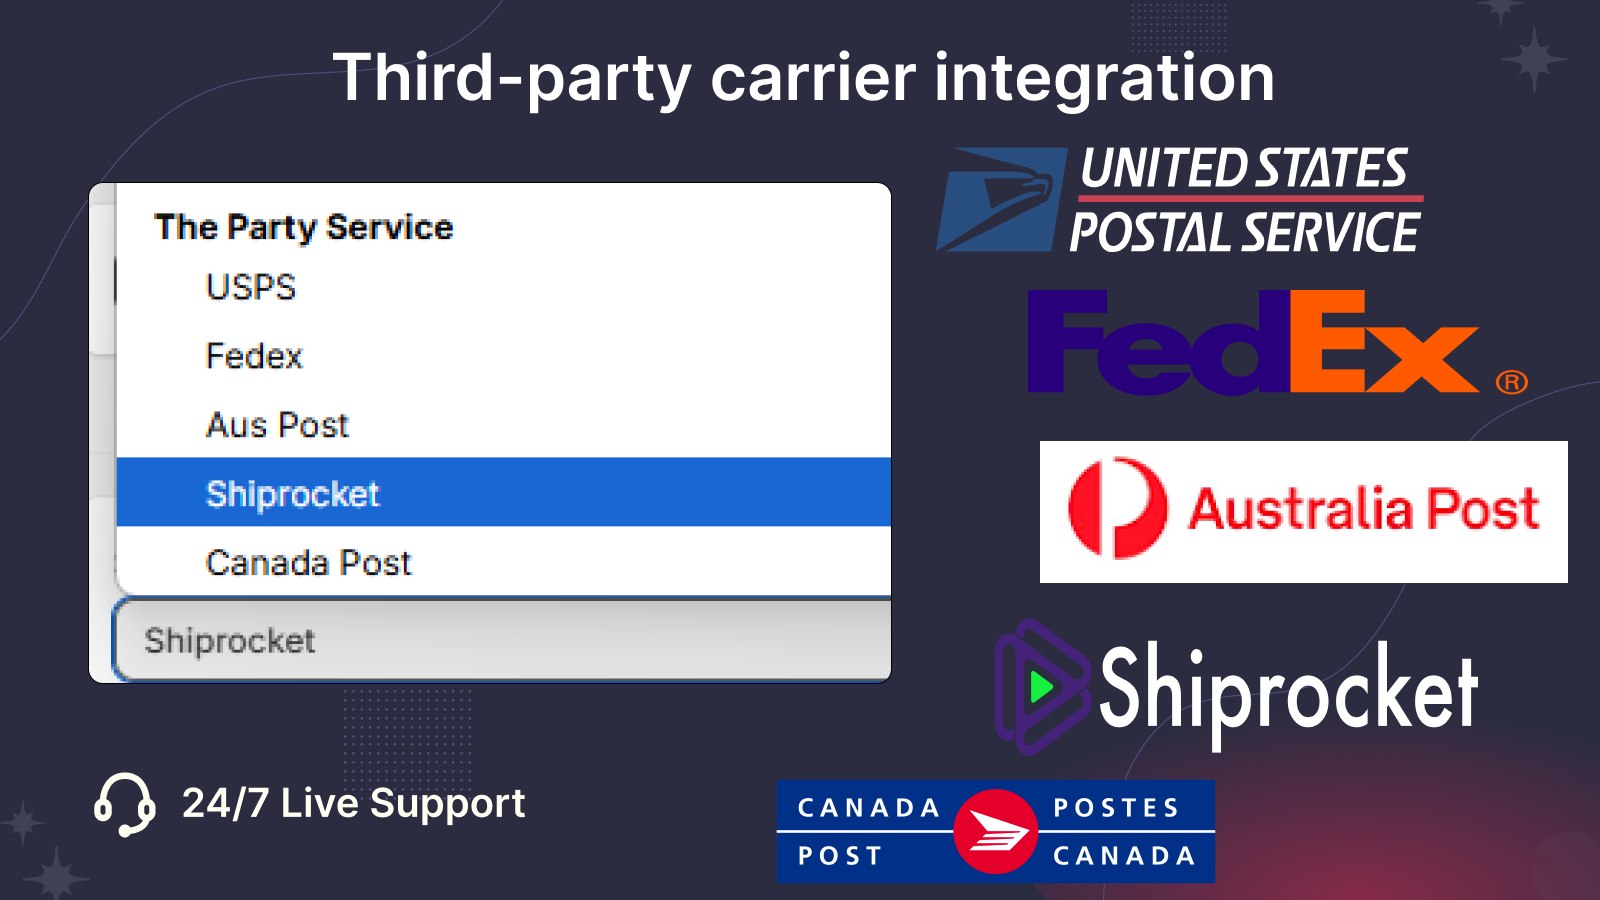The image size is (1600, 900).
Task: Click the Third-party carrier integration heading
Action: [x=804, y=80]
